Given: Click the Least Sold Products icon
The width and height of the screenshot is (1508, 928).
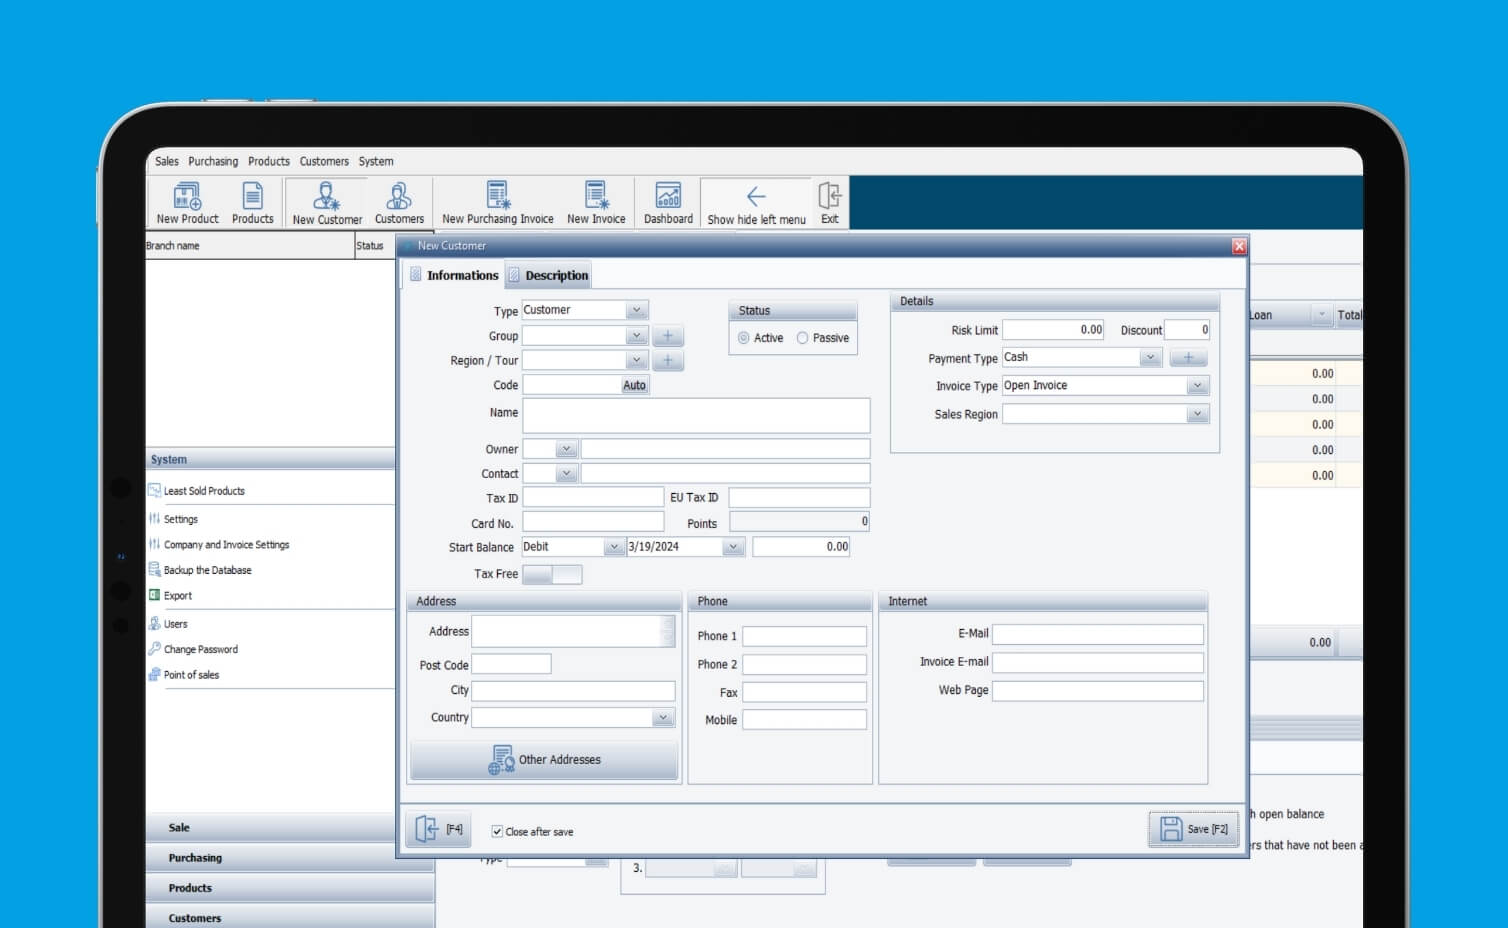Looking at the screenshot, I should click(x=155, y=490).
